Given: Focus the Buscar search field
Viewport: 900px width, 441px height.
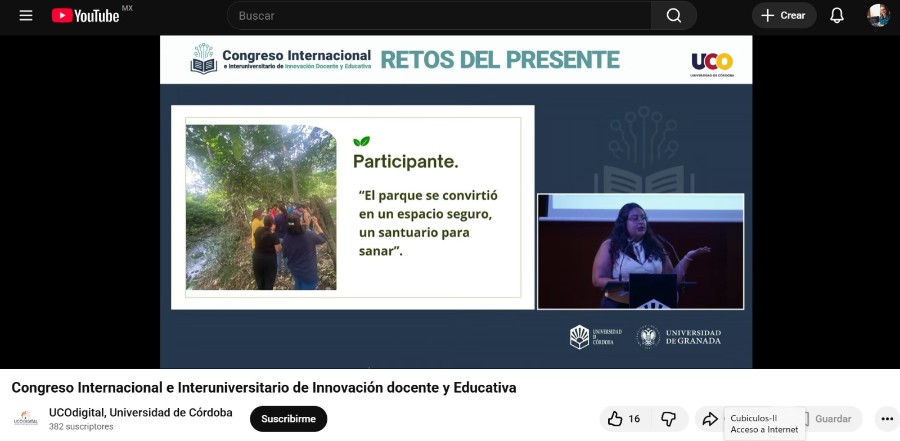Looking at the screenshot, I should pyautogui.click(x=440, y=16).
